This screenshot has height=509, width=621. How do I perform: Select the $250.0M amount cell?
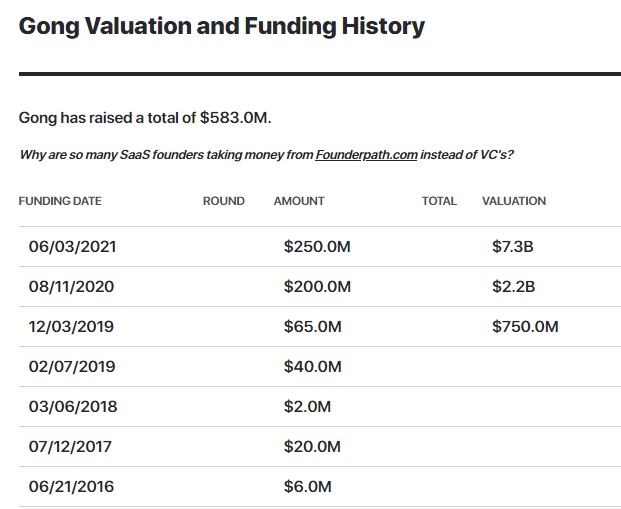tap(317, 247)
